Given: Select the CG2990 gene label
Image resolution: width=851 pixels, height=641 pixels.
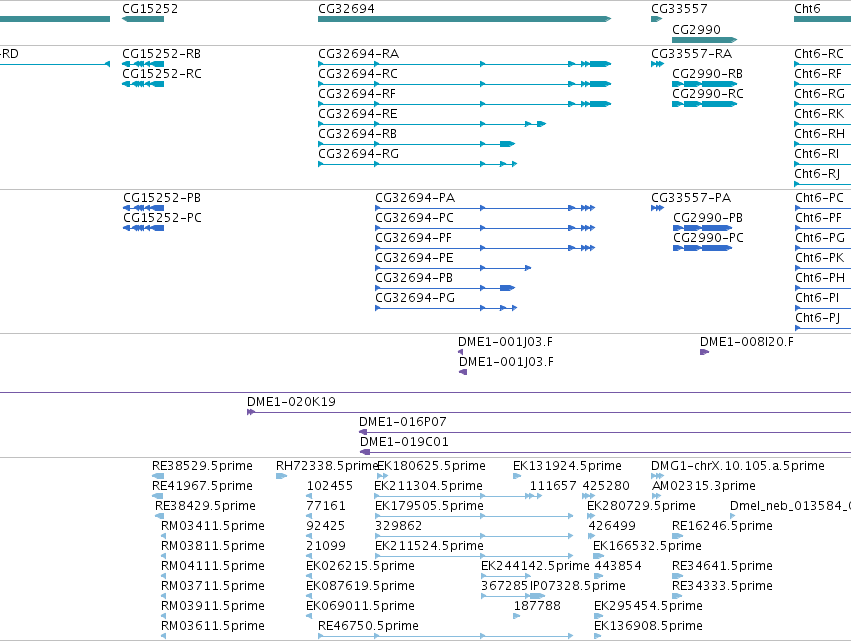Looking at the screenshot, I should pos(696,29).
